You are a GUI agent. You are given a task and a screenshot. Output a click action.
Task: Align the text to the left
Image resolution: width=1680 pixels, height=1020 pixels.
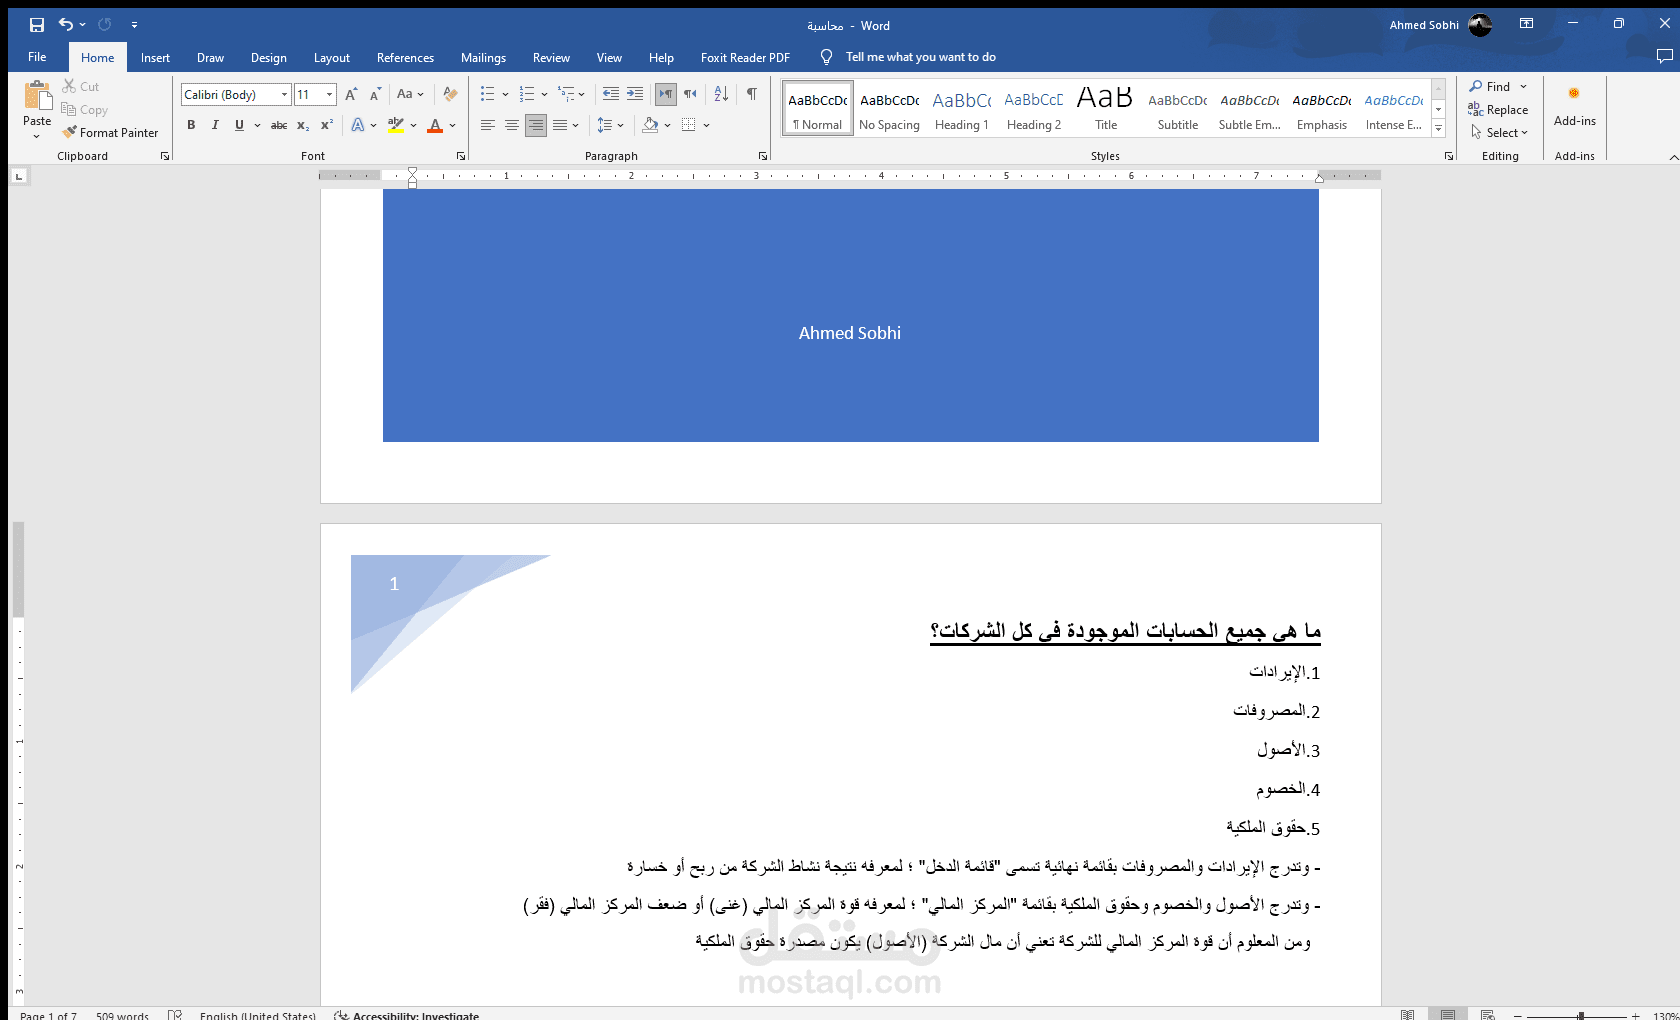click(488, 126)
